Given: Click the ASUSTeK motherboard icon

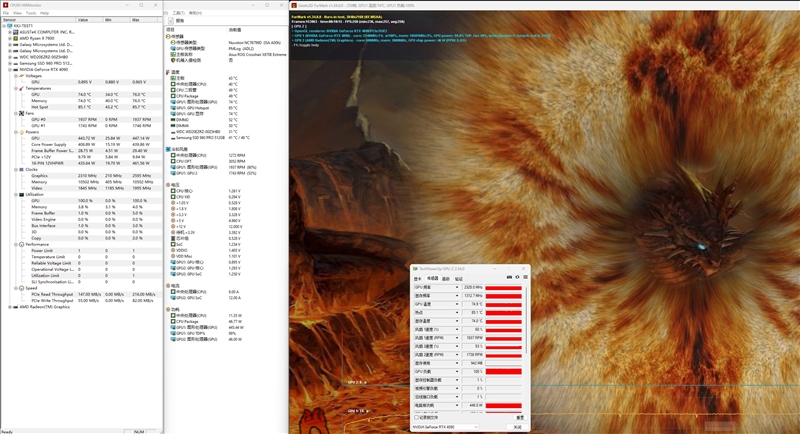Looking at the screenshot, I should 16,32.
